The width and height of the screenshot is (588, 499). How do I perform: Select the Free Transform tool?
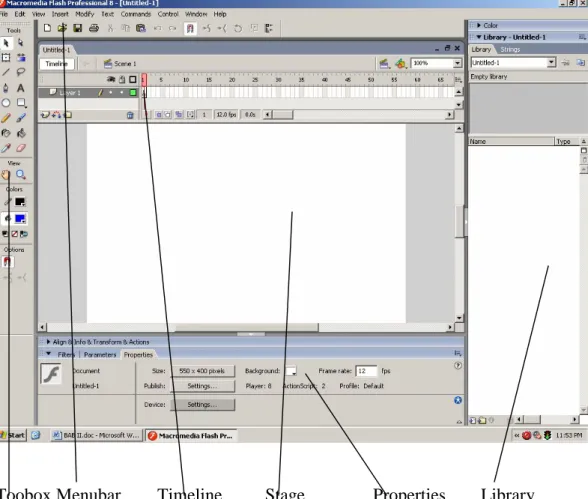click(6, 57)
